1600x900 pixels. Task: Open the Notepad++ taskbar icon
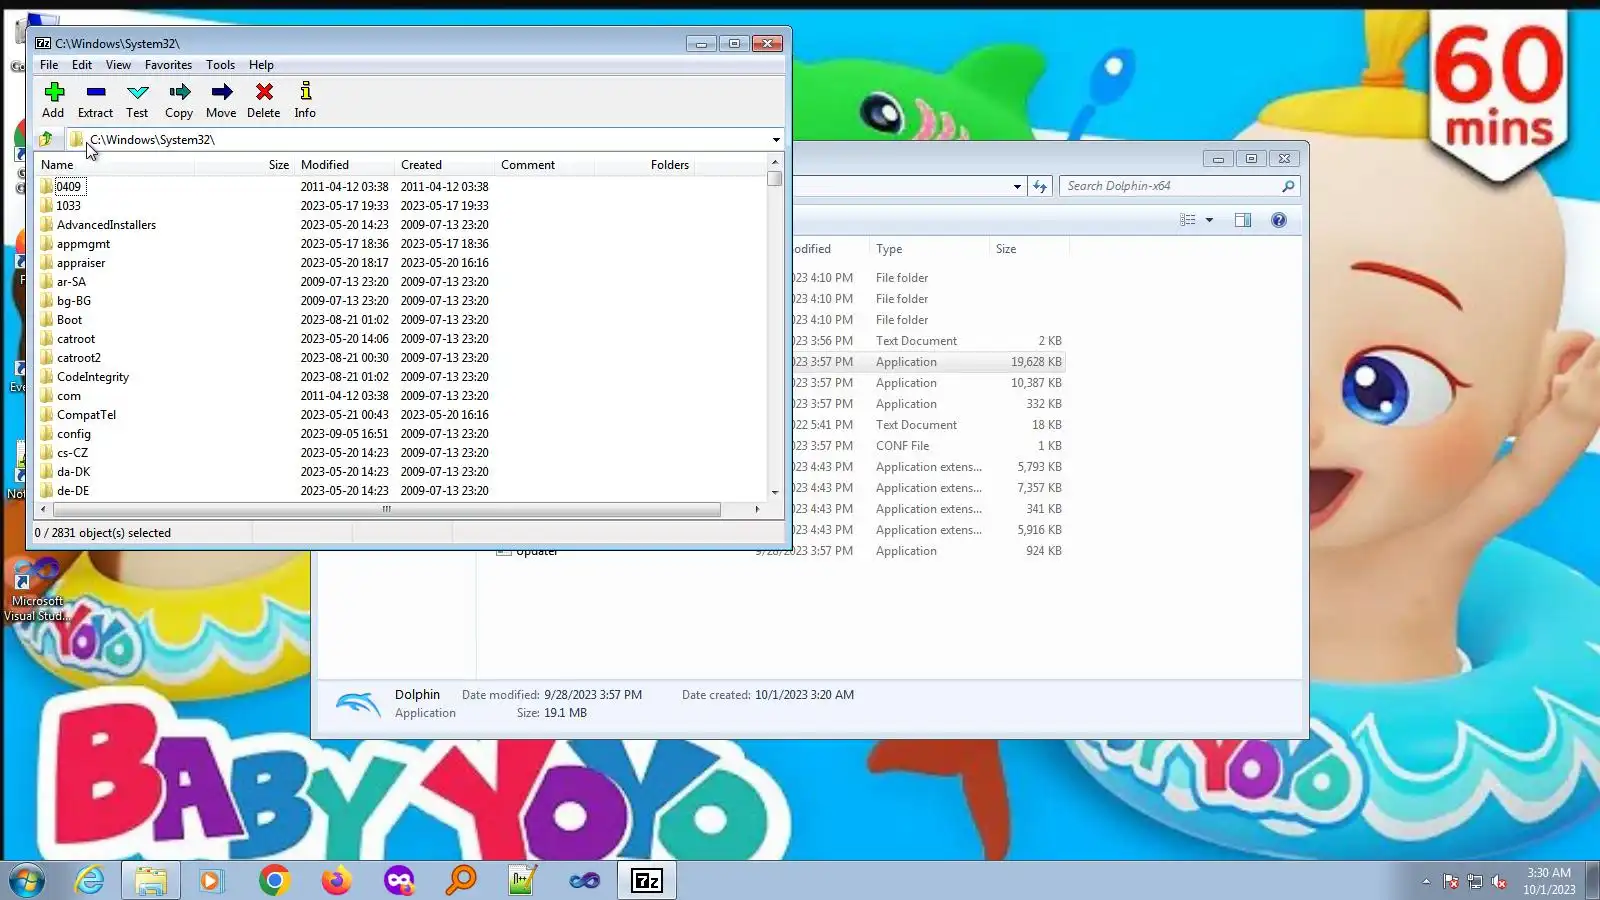click(x=522, y=881)
